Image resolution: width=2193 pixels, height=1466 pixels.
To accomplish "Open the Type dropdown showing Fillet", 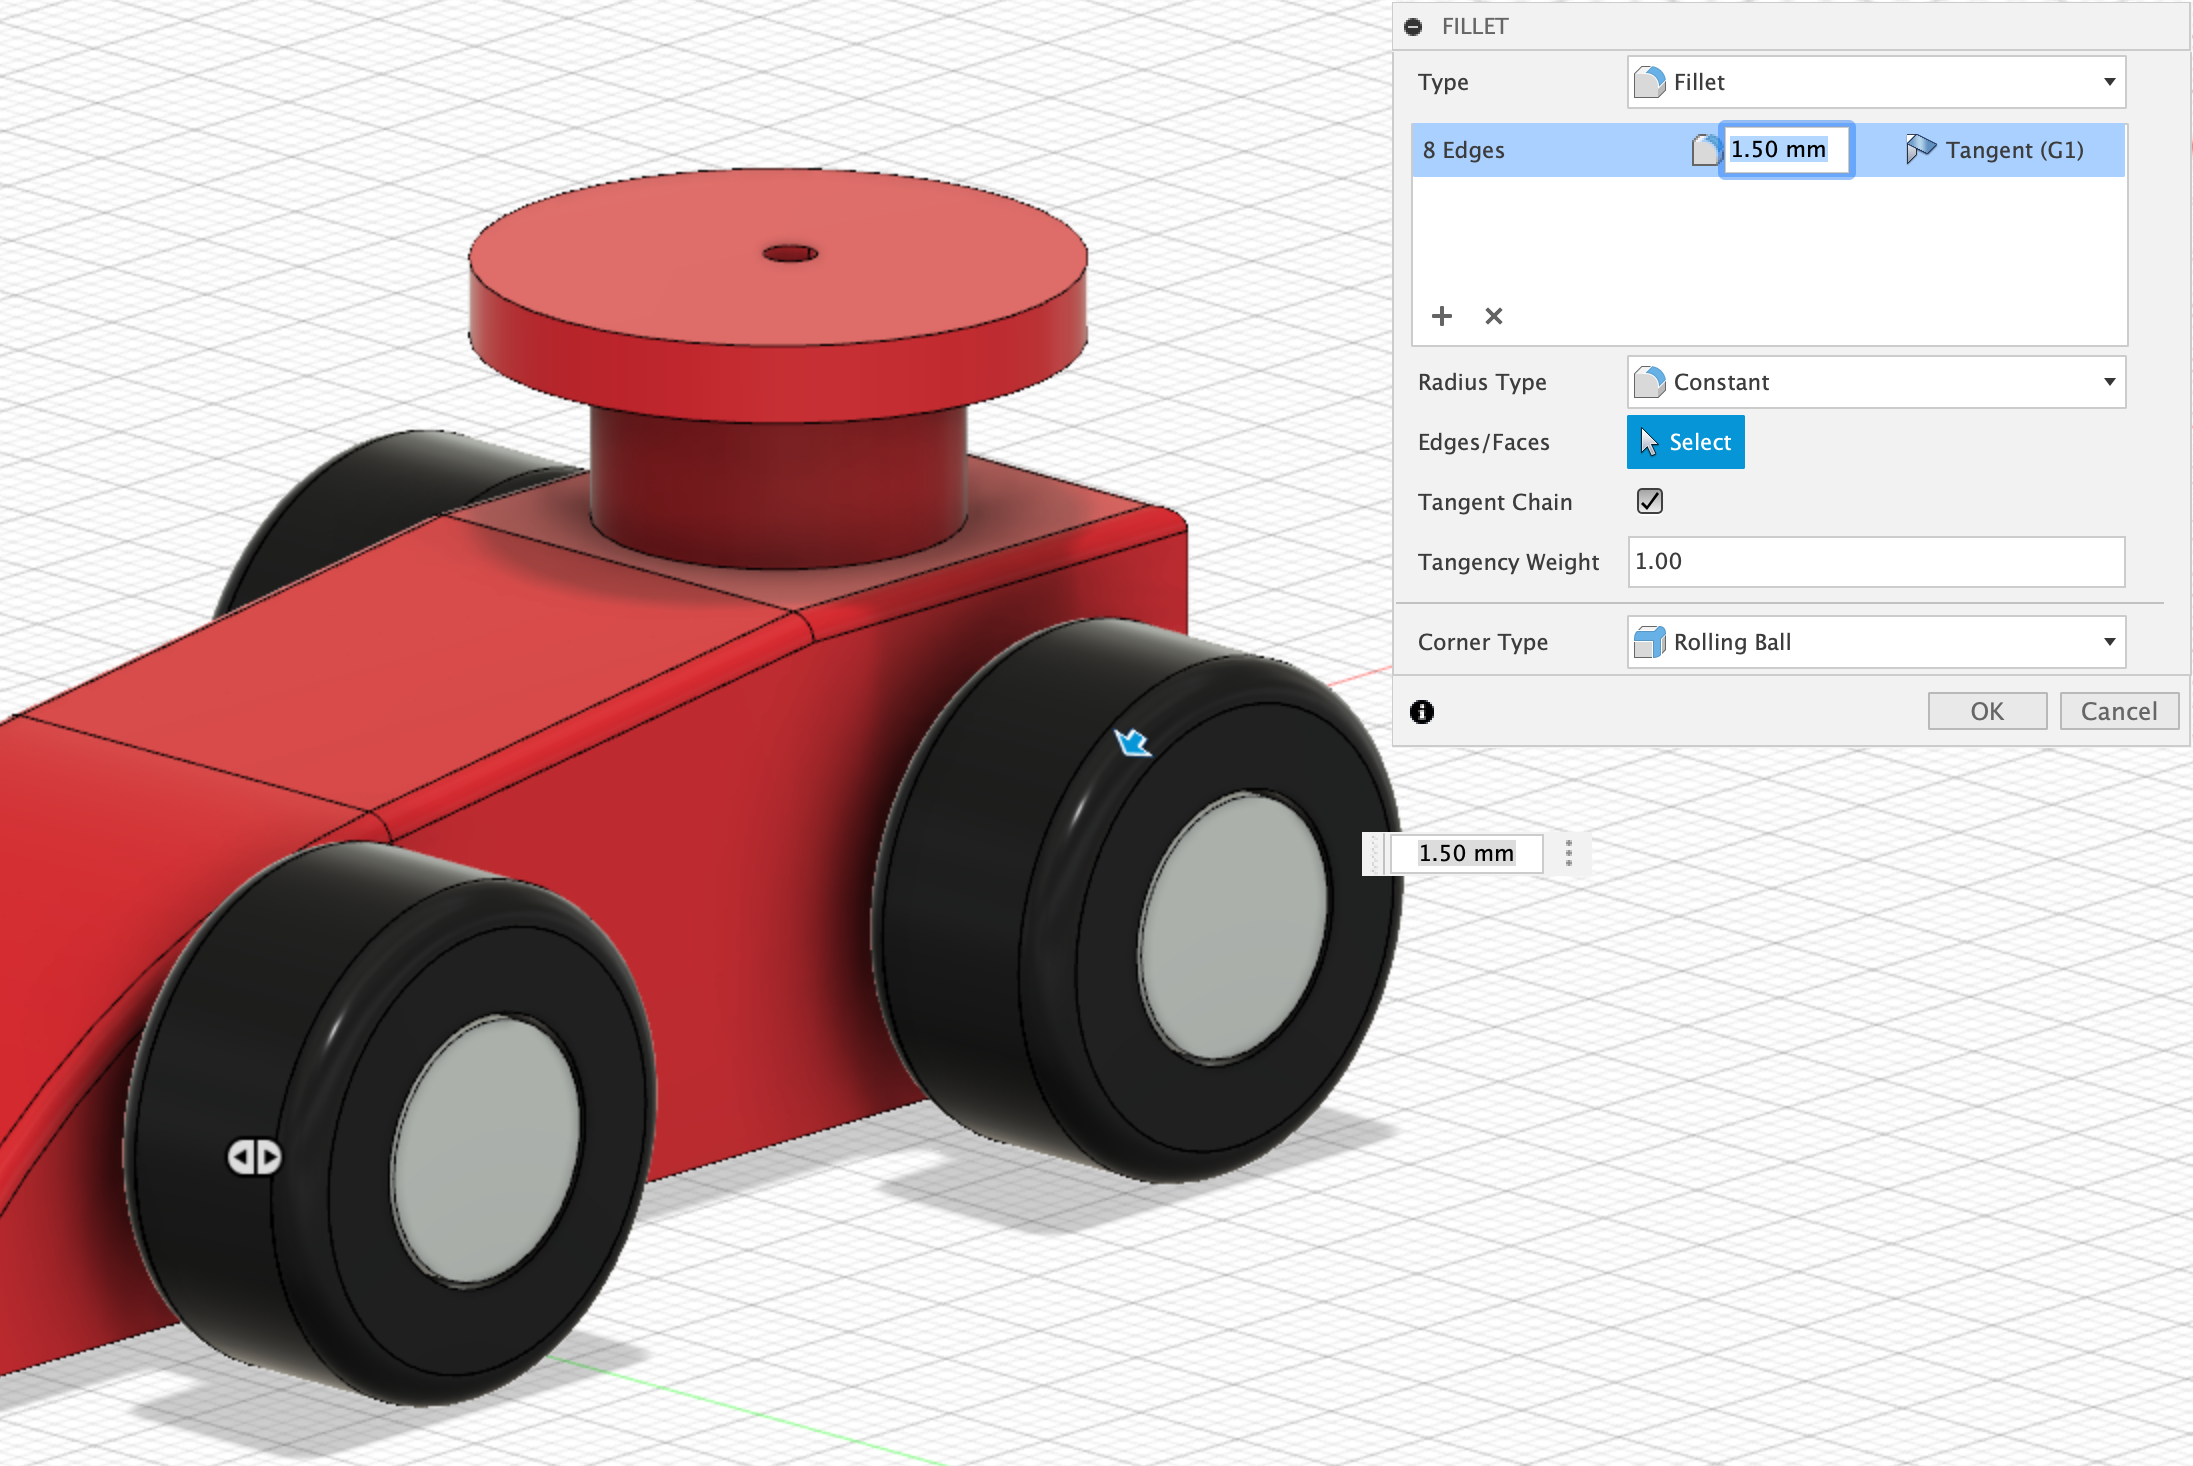I will pyautogui.click(x=1875, y=82).
